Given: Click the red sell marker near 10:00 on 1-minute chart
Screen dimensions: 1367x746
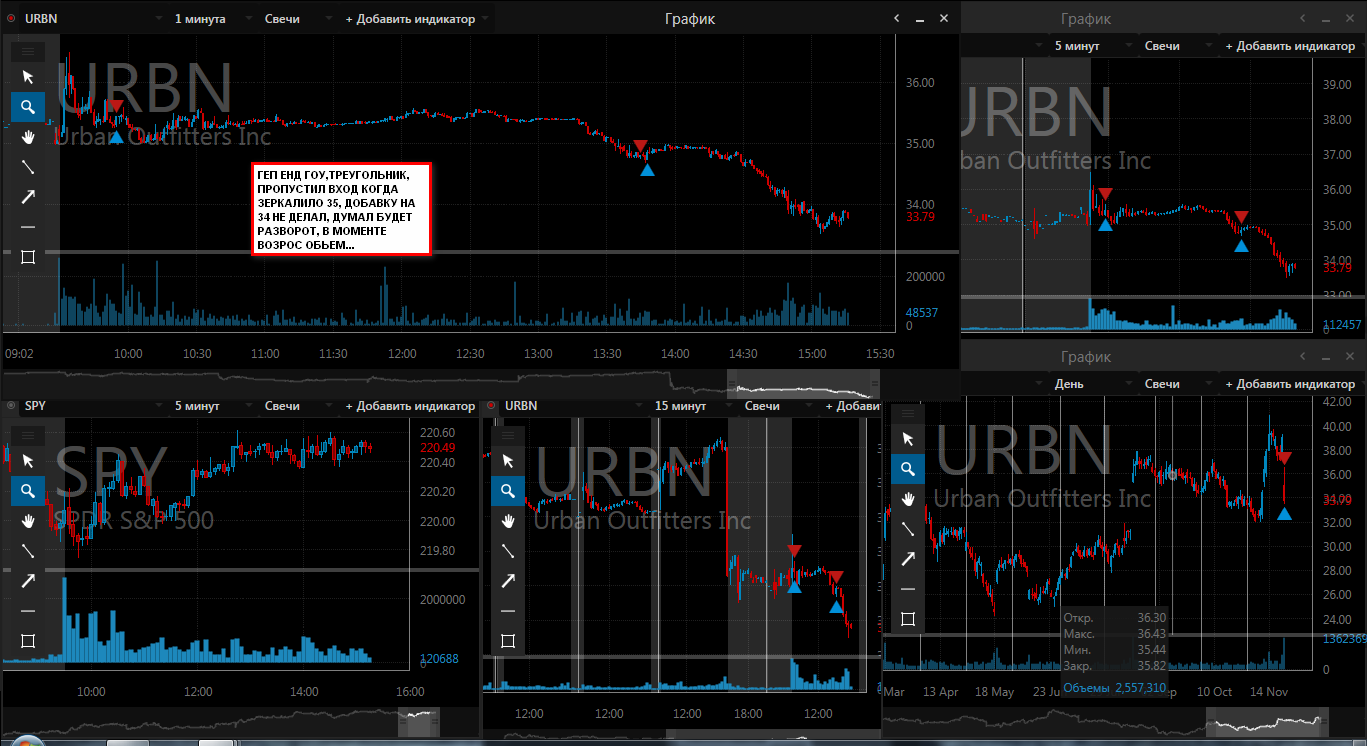Looking at the screenshot, I should [x=116, y=106].
